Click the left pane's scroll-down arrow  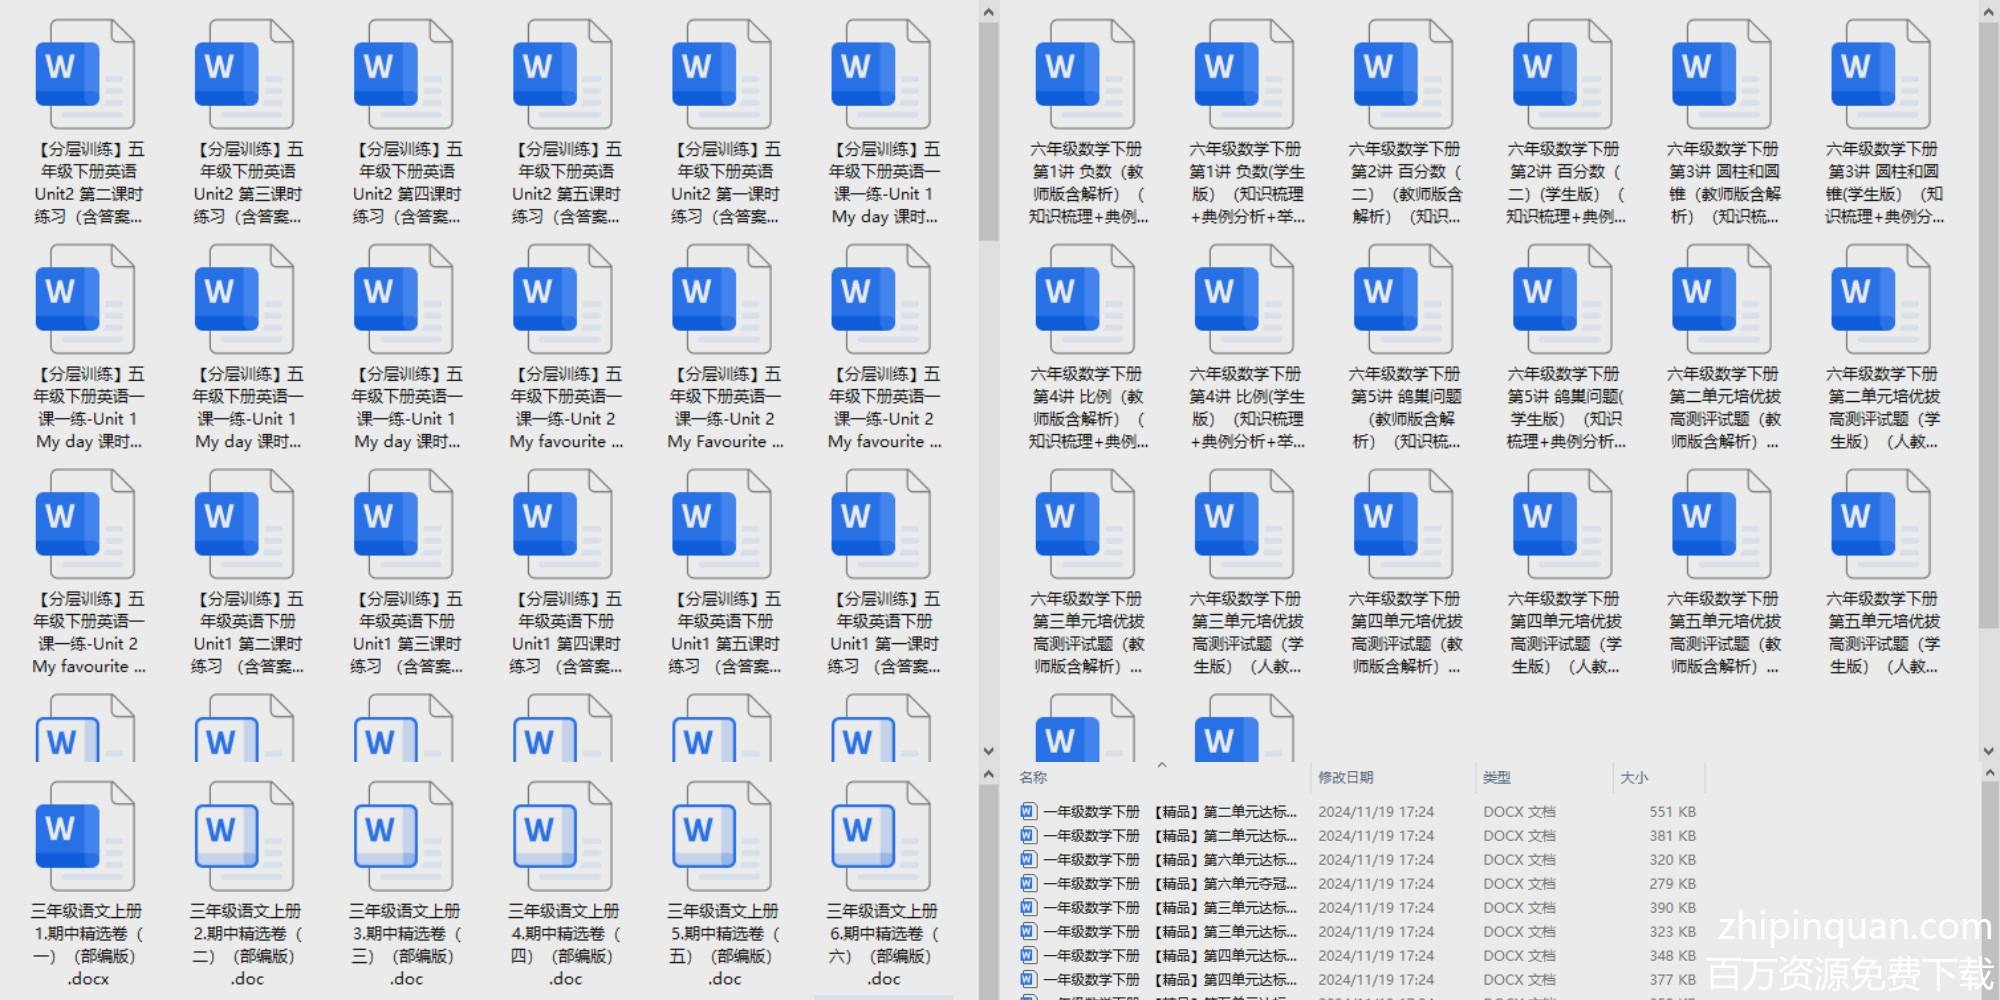point(988,751)
